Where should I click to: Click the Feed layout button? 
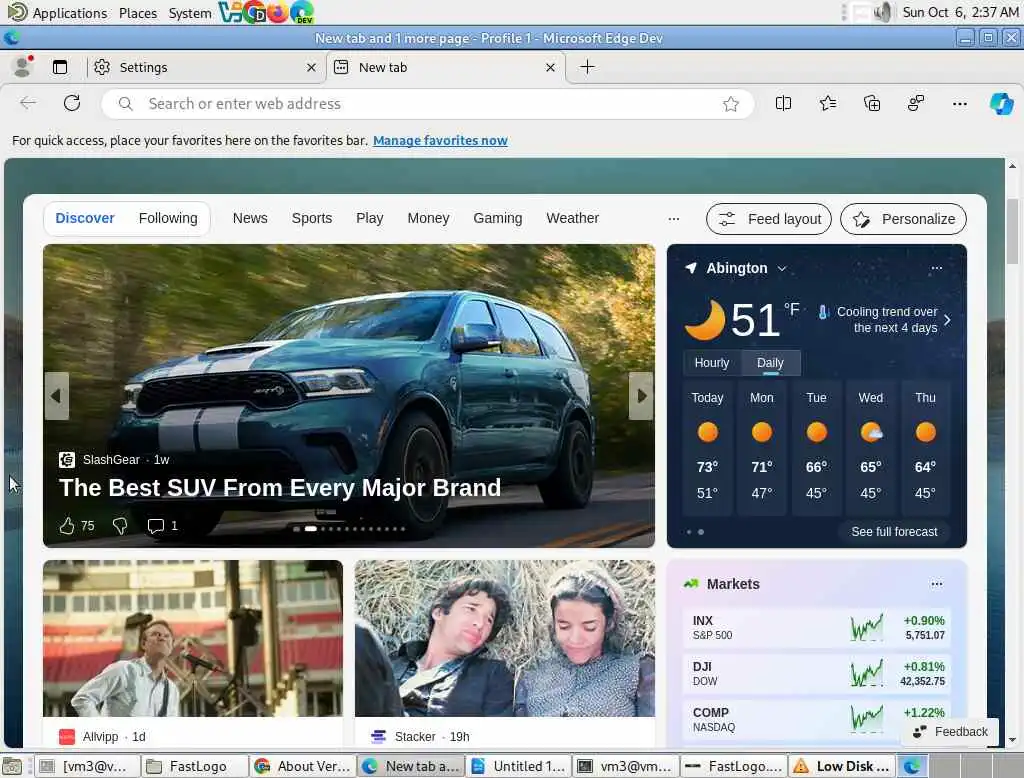[x=769, y=219]
